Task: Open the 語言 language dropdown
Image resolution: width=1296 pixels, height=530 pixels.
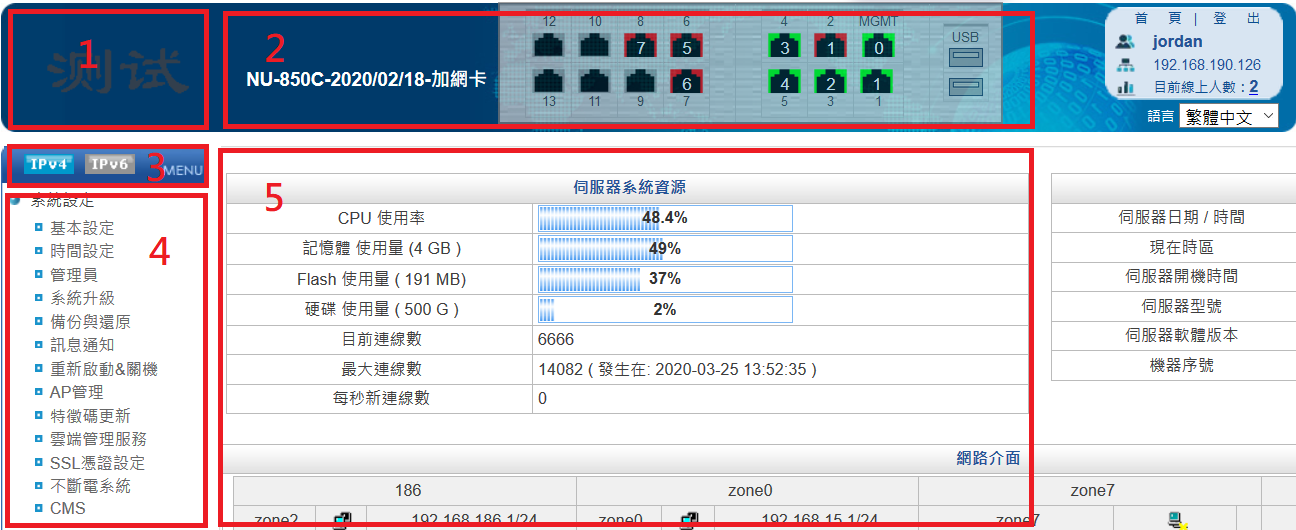Action: point(1228,116)
